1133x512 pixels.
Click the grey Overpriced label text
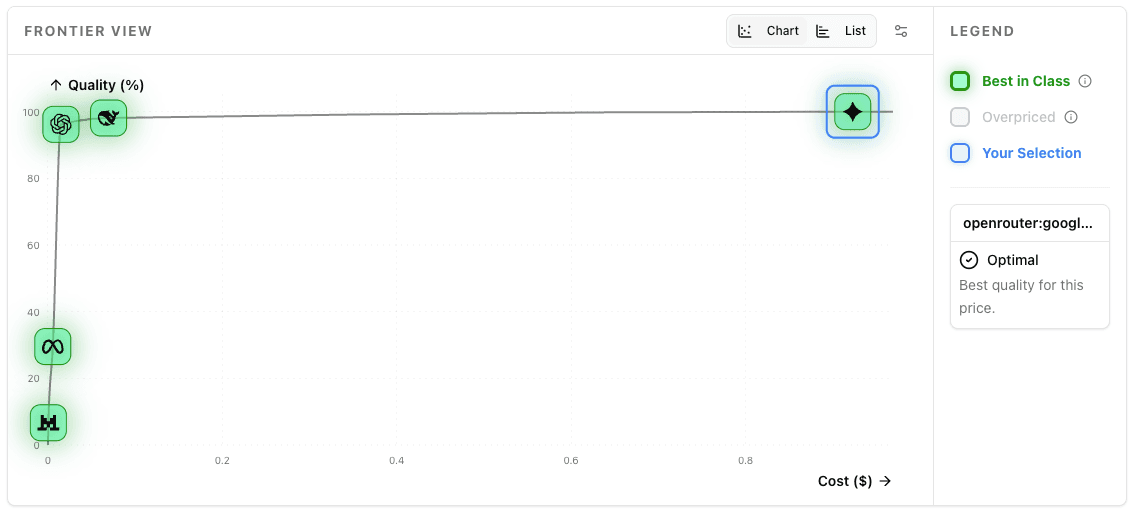pos(1019,117)
